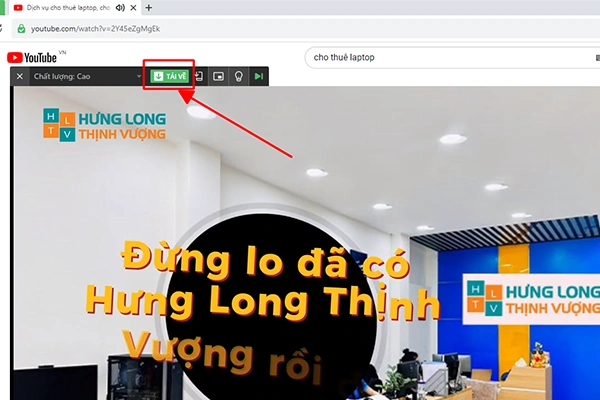Go to the YouTube home logo
600x400 pixels.
[x=32, y=58]
